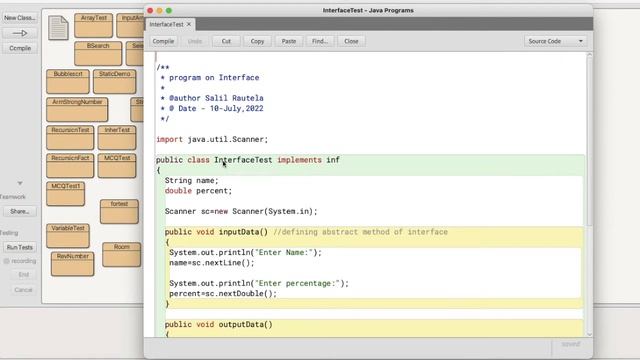Click the yellow minimize window button
640x360 pixels.
[159, 10]
